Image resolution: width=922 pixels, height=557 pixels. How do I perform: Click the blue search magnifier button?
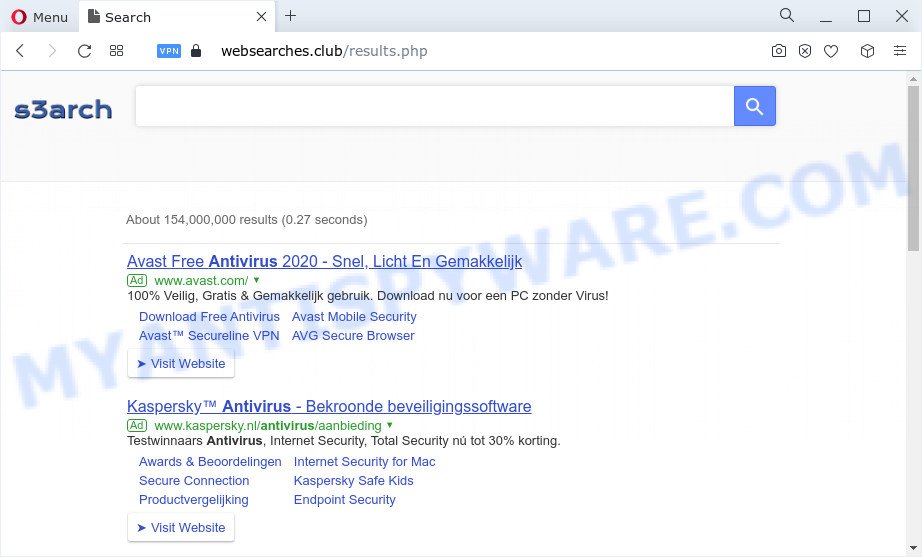click(x=754, y=106)
